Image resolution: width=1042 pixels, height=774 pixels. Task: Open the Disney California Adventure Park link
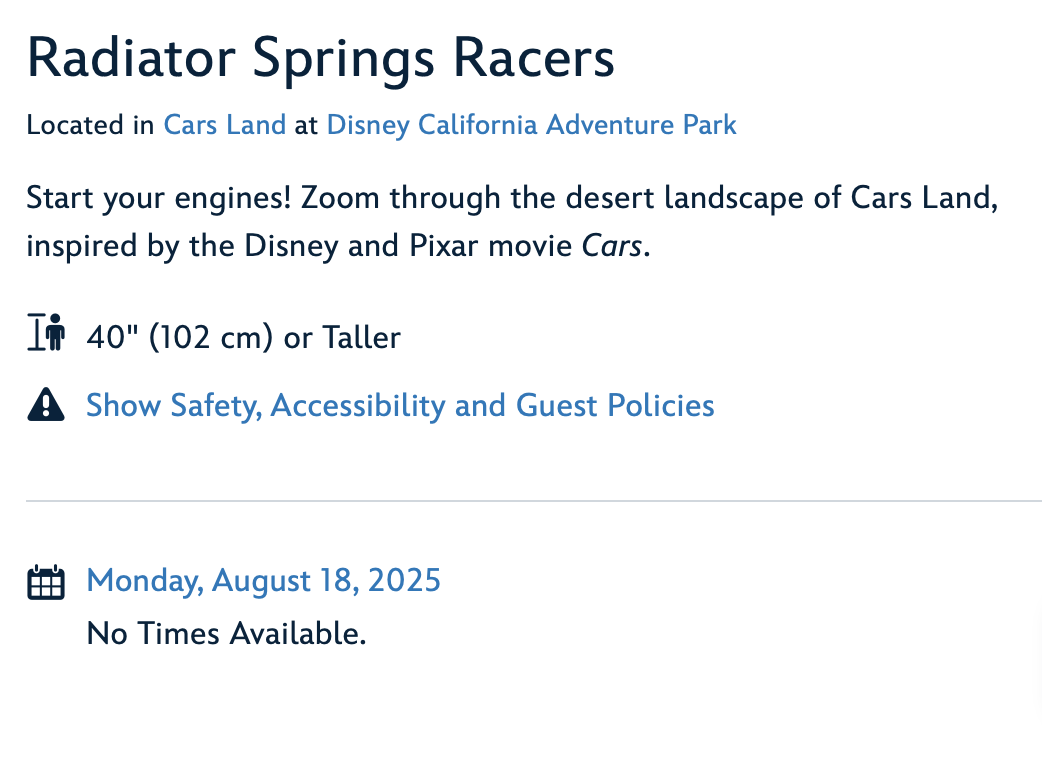pyautogui.click(x=532, y=125)
